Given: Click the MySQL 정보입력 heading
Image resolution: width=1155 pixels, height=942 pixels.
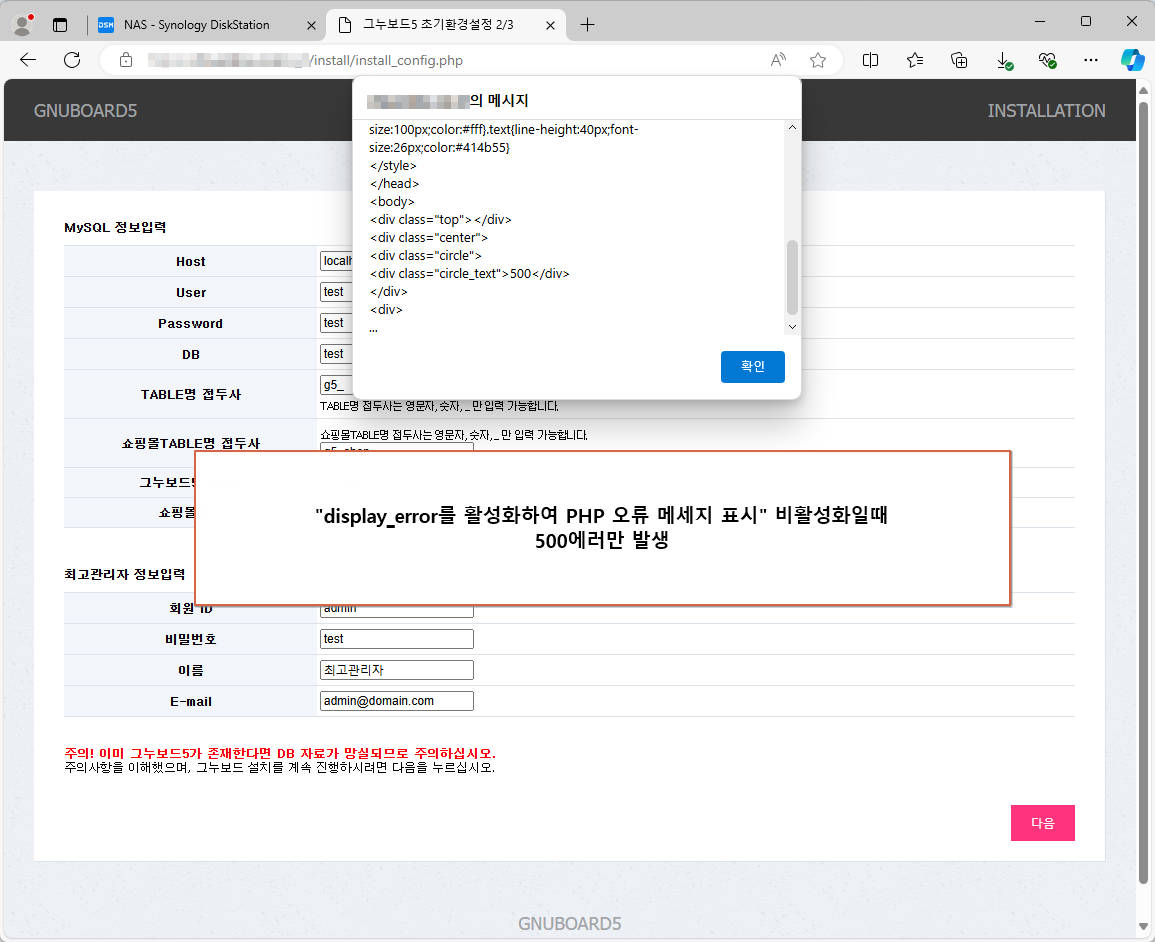Looking at the screenshot, I should click(115, 227).
